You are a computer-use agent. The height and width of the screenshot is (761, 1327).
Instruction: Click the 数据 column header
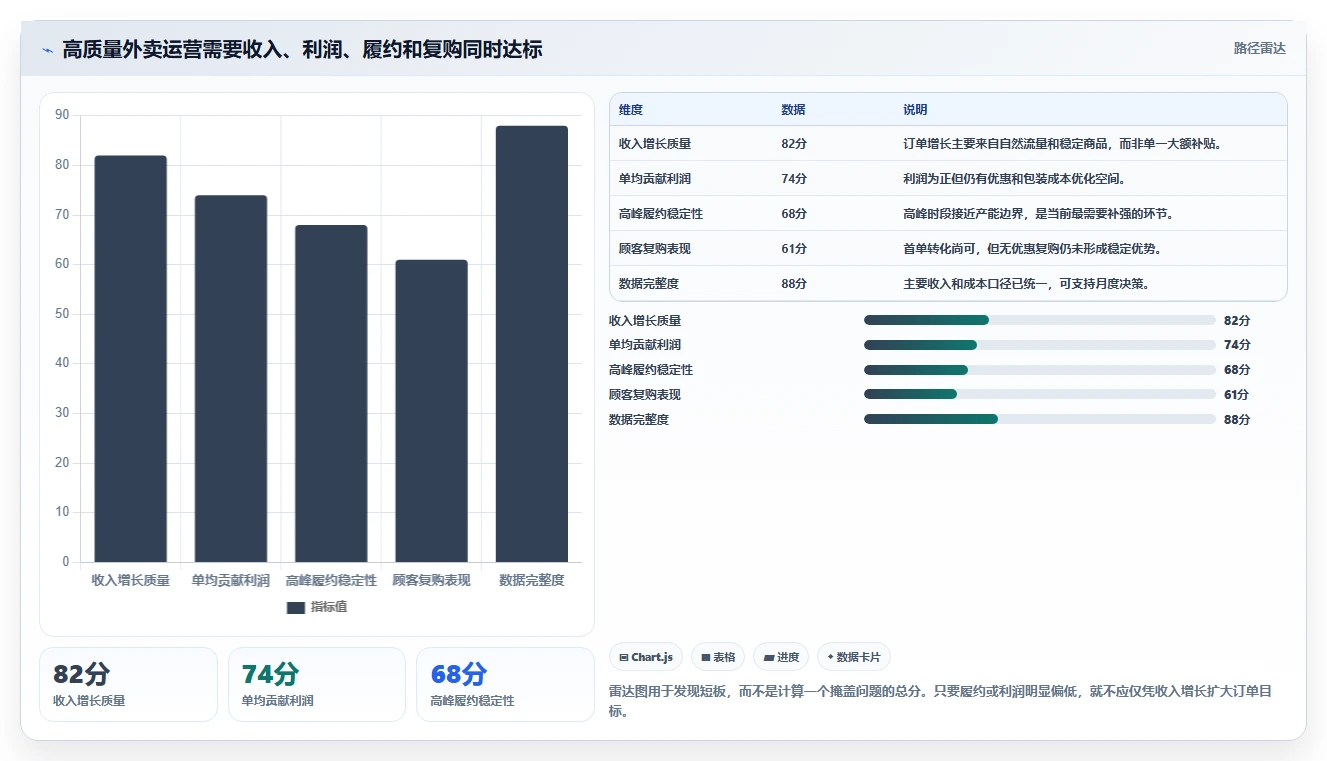point(793,110)
